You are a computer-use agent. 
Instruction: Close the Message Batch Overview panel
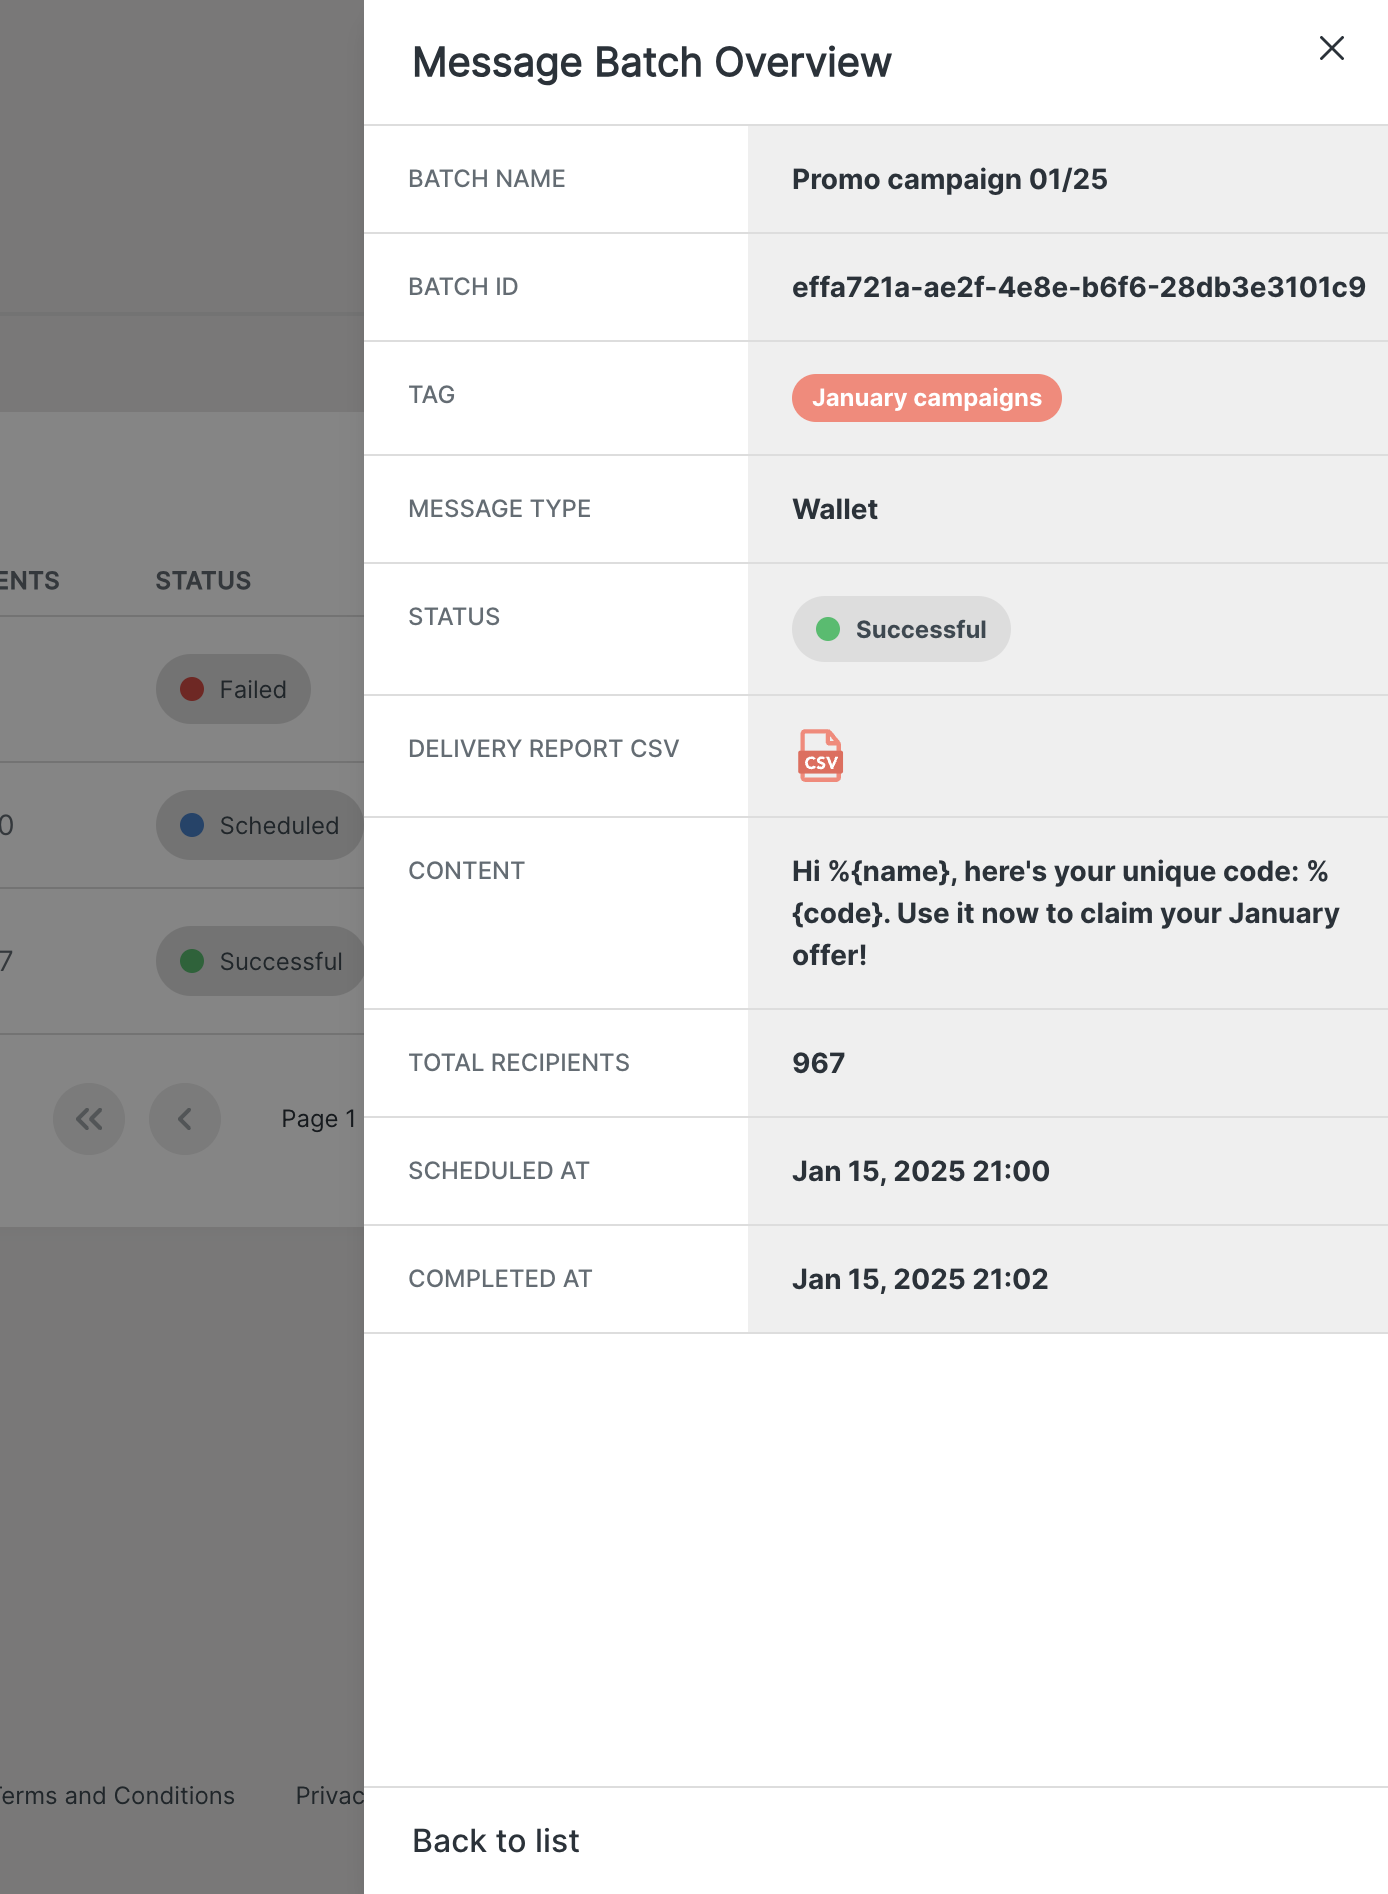[1331, 48]
